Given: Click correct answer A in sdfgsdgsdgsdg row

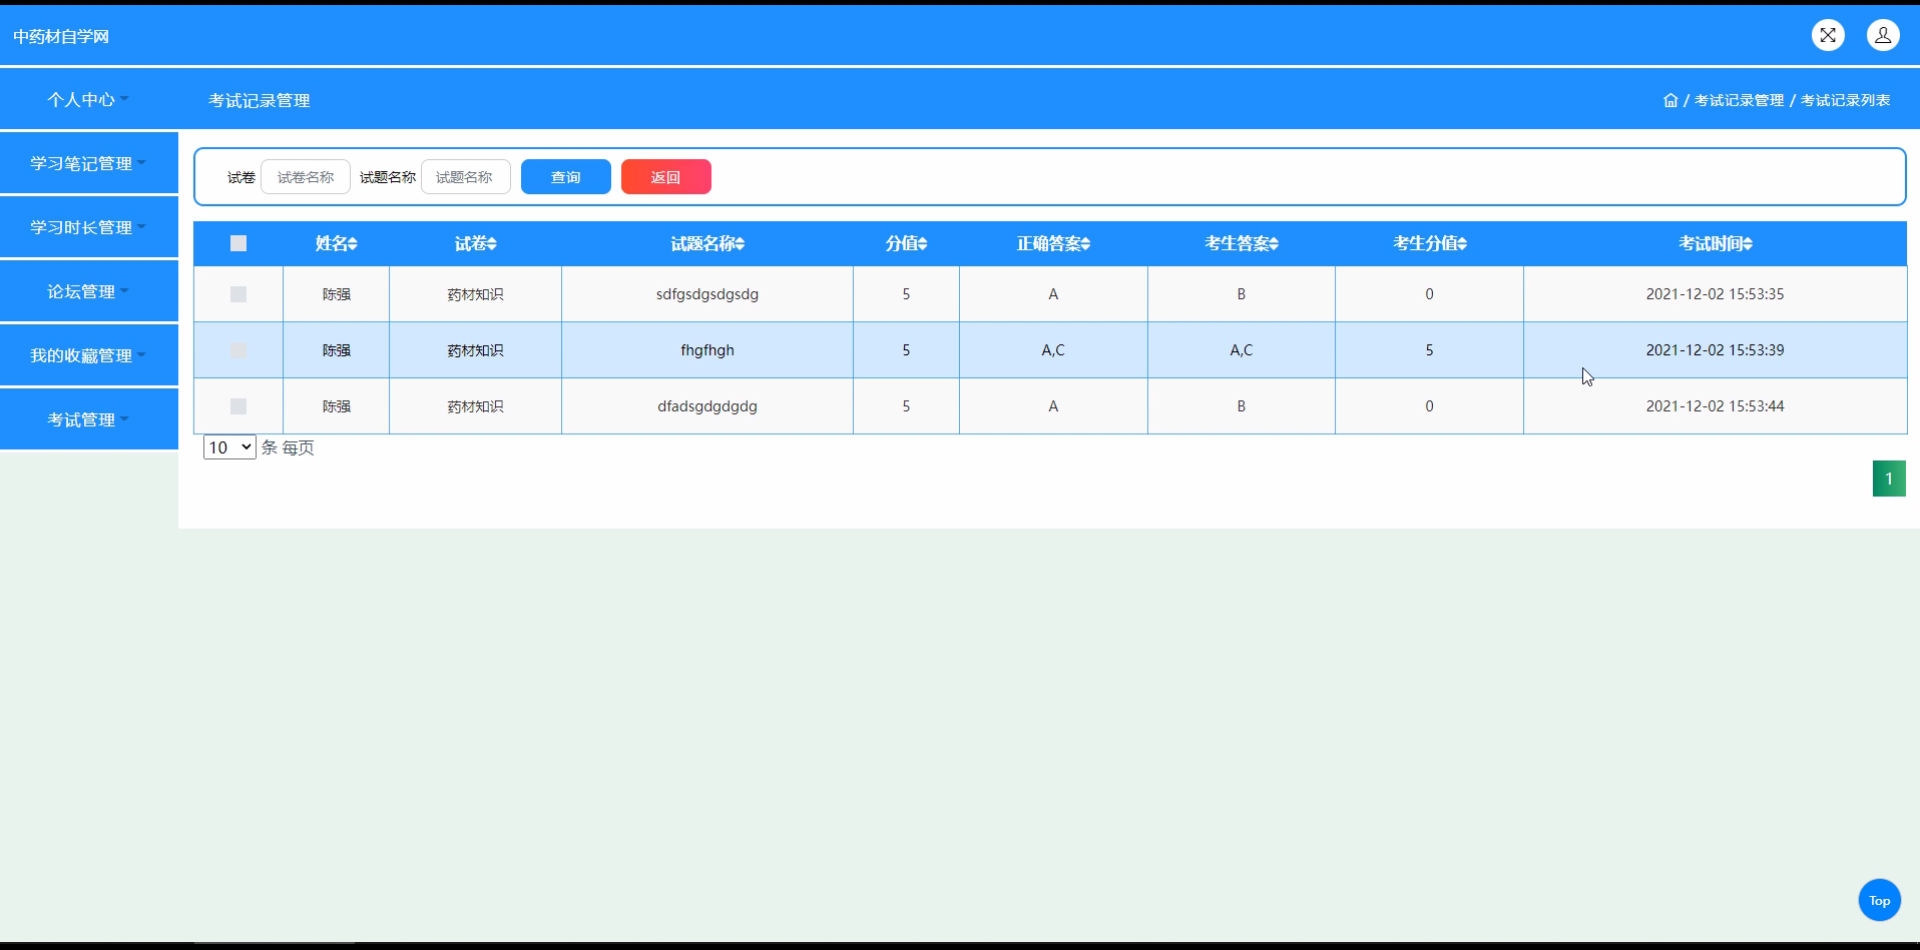Looking at the screenshot, I should coord(1053,294).
